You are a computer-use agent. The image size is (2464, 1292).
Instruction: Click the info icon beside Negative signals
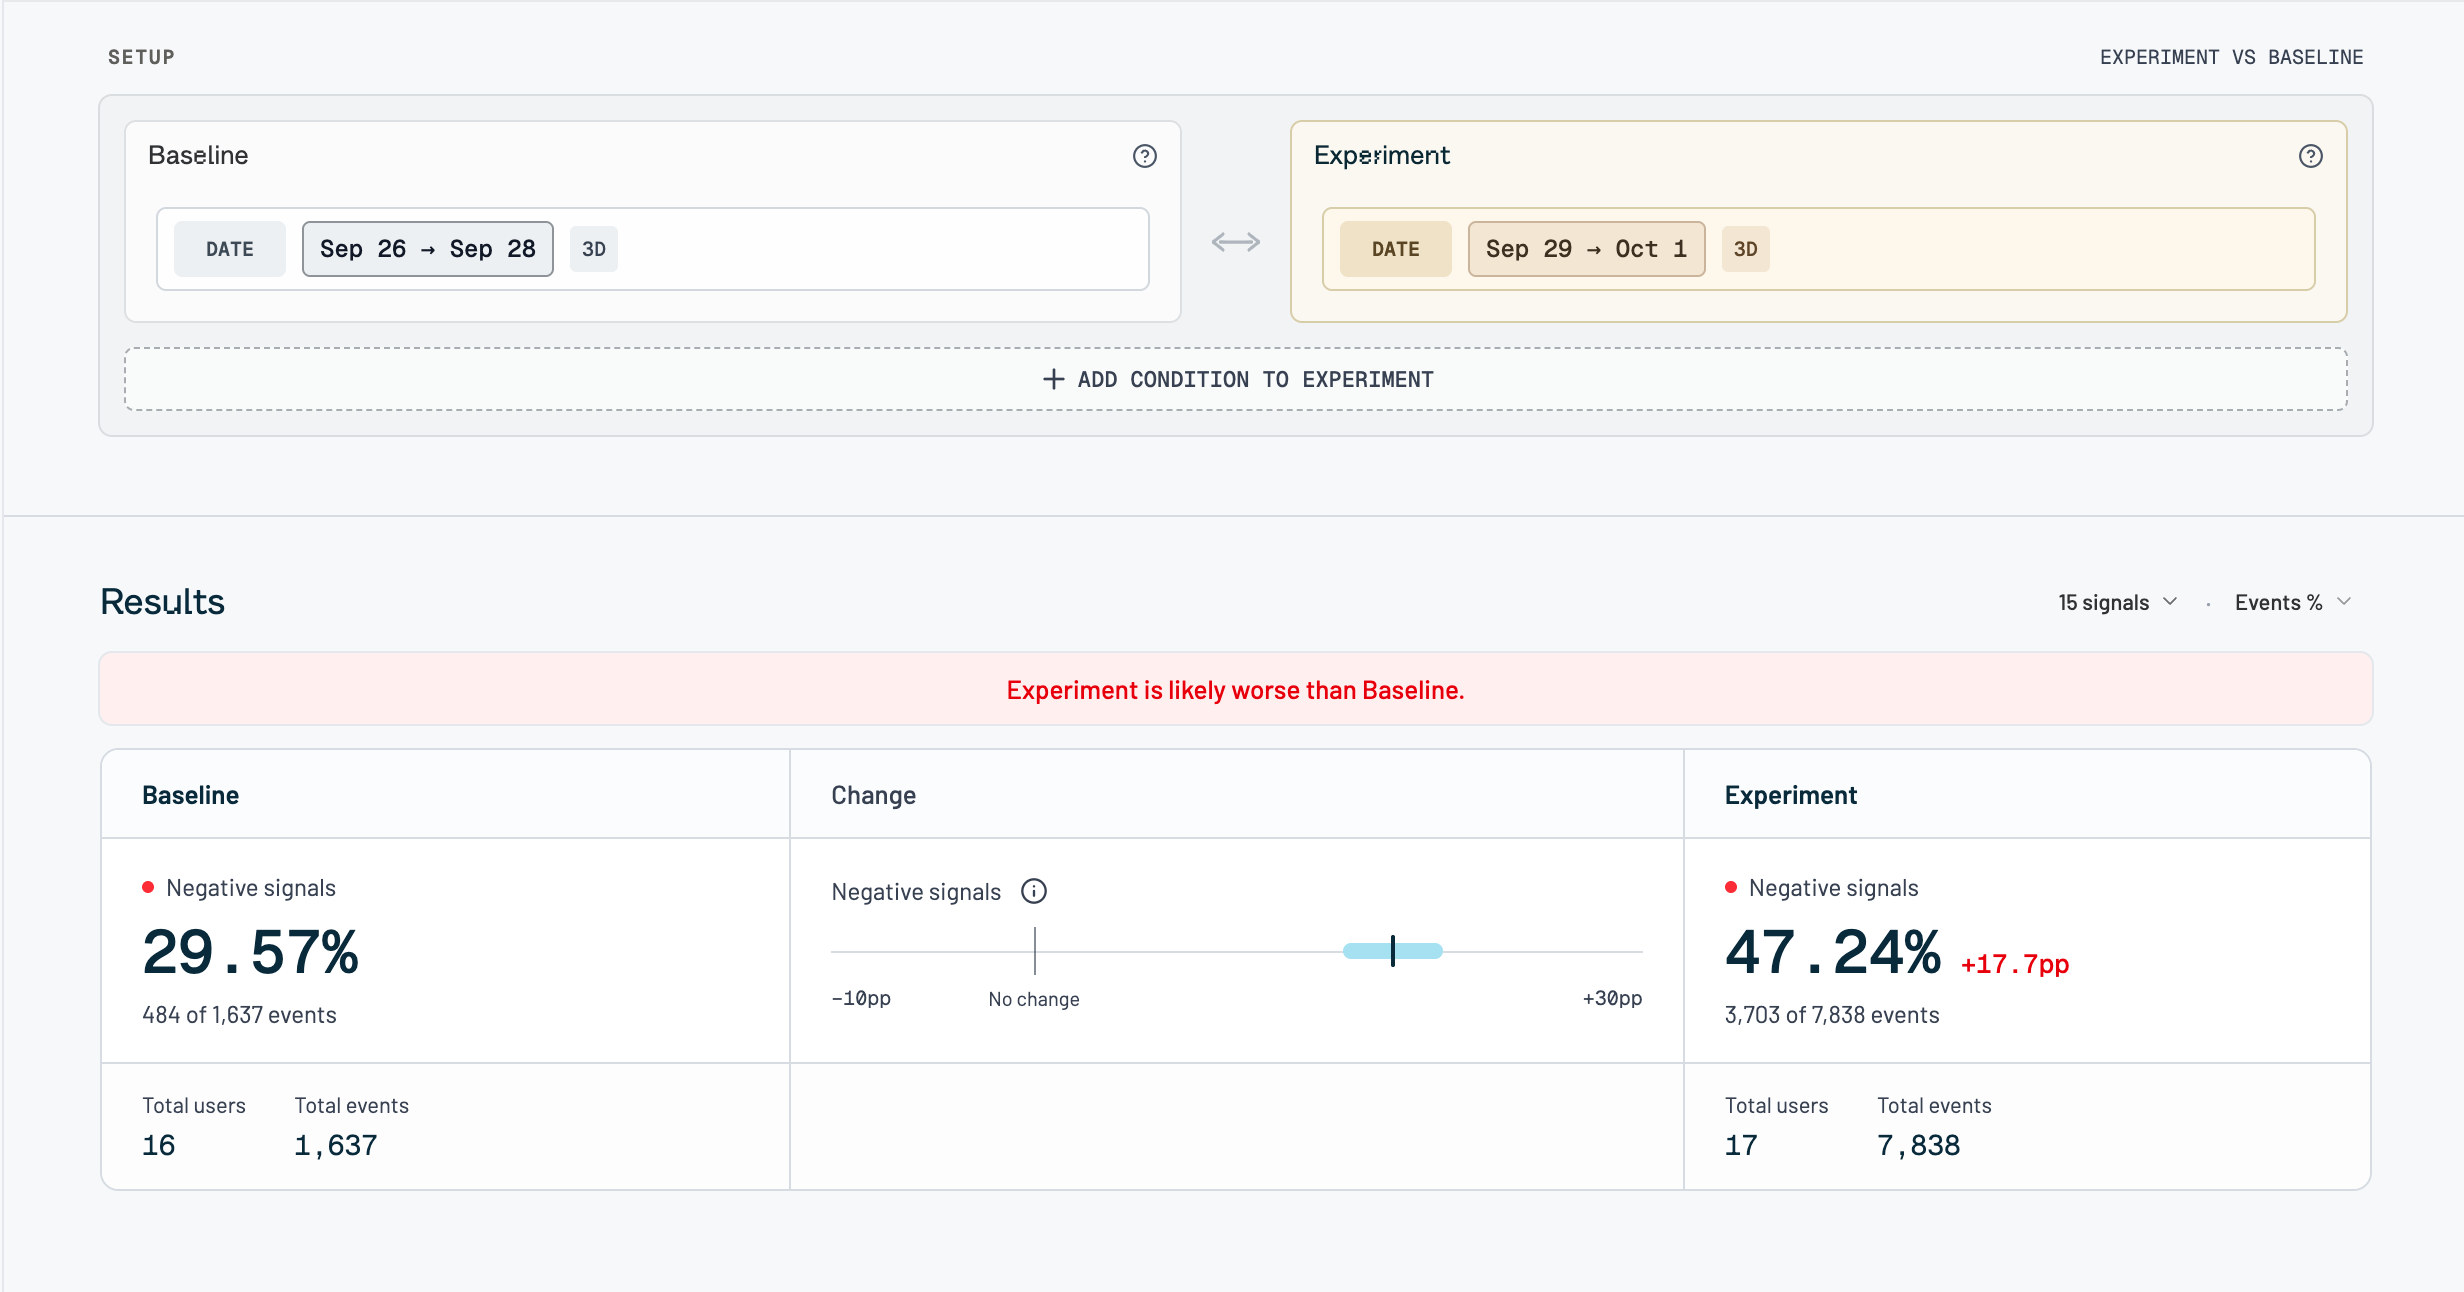pyautogui.click(x=1034, y=891)
